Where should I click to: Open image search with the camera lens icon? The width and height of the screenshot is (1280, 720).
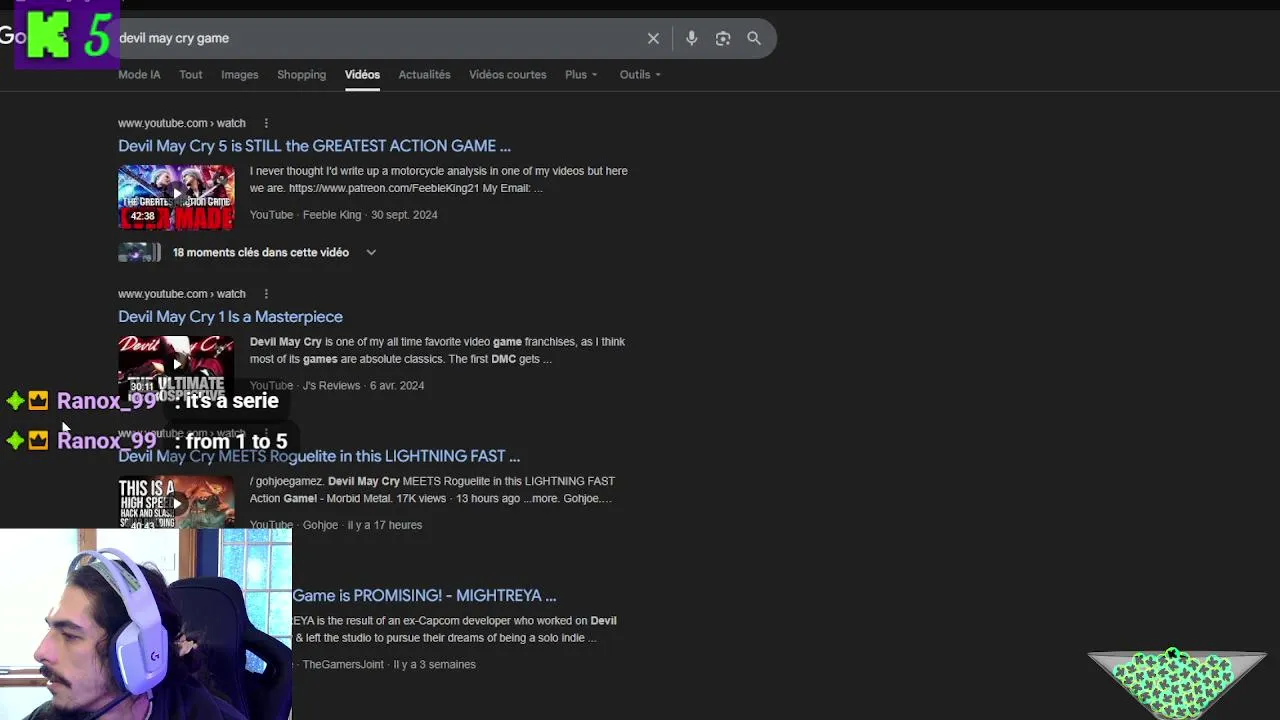(723, 38)
